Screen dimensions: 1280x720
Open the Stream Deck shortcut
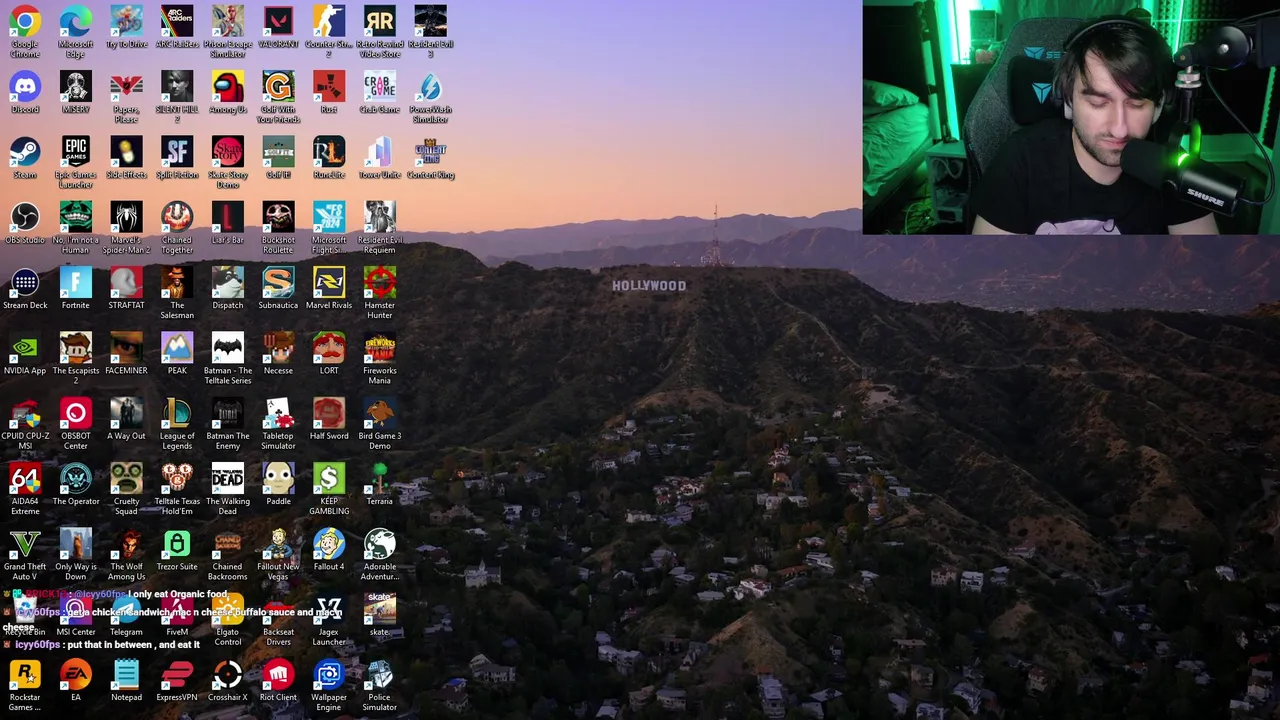point(25,282)
